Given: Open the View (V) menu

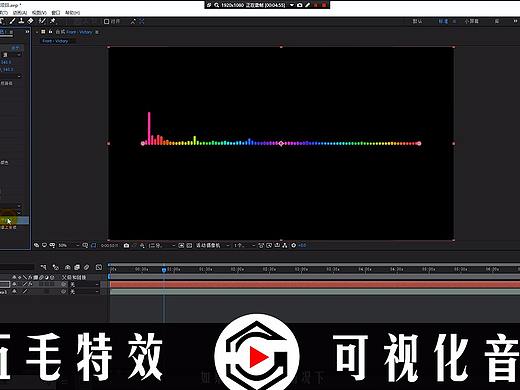Looking at the screenshot, I should click(39, 13).
